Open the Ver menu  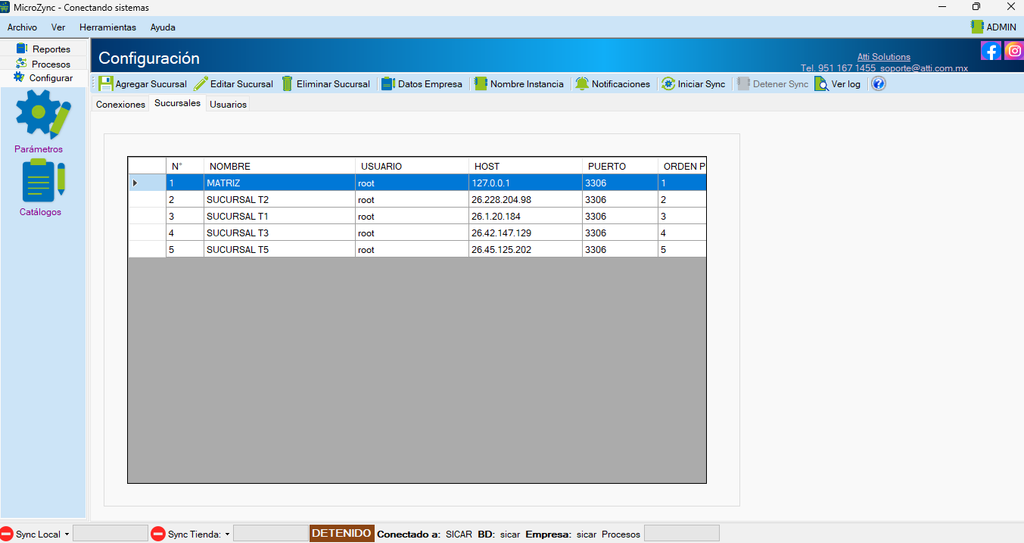click(58, 27)
